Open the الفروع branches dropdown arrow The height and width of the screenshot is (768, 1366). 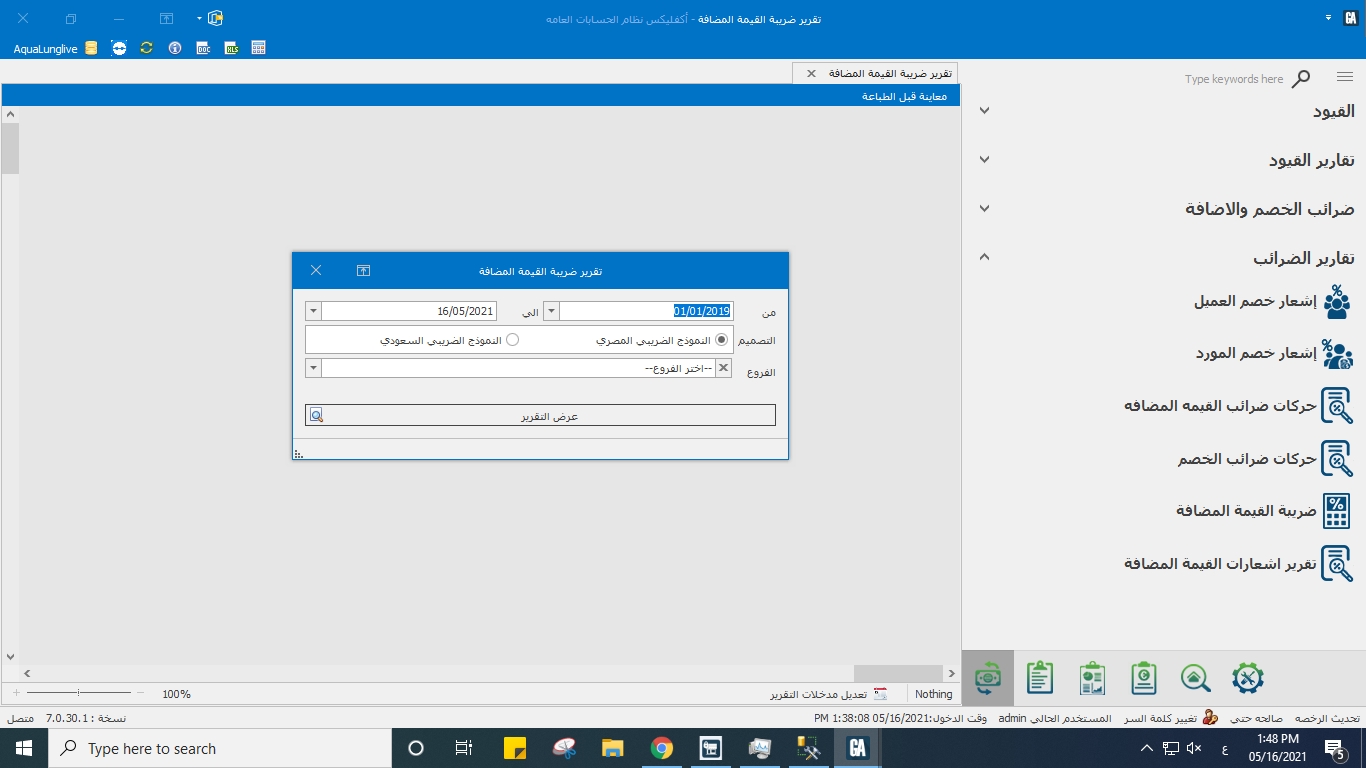pyautogui.click(x=313, y=369)
